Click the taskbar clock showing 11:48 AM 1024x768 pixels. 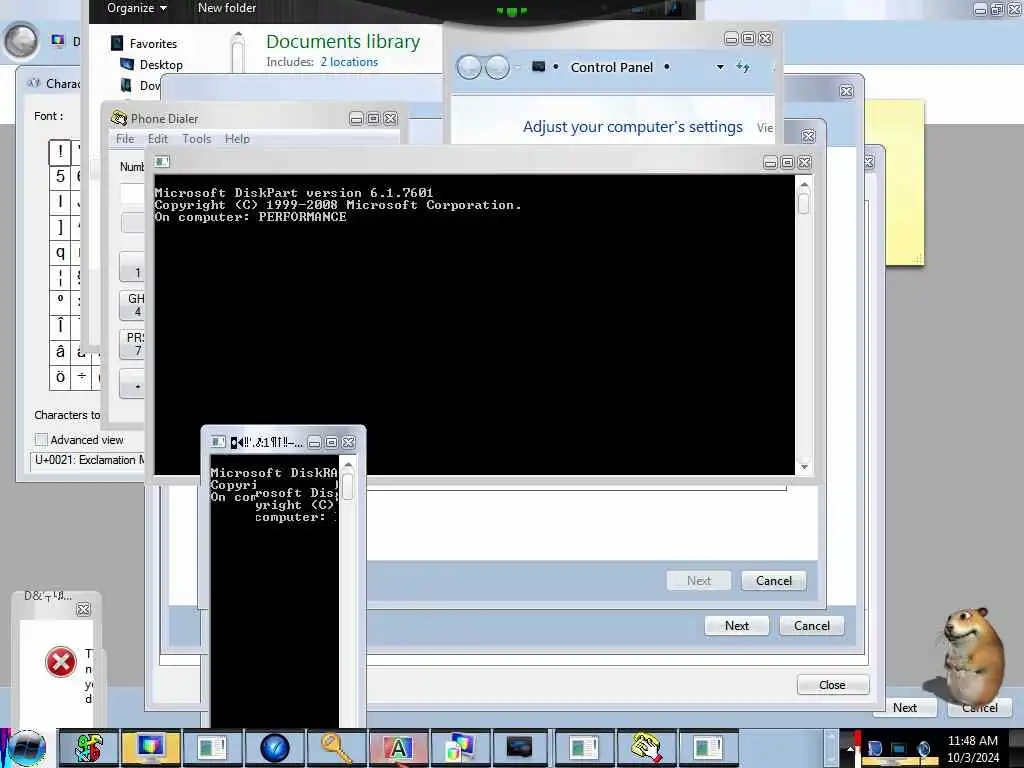click(973, 749)
